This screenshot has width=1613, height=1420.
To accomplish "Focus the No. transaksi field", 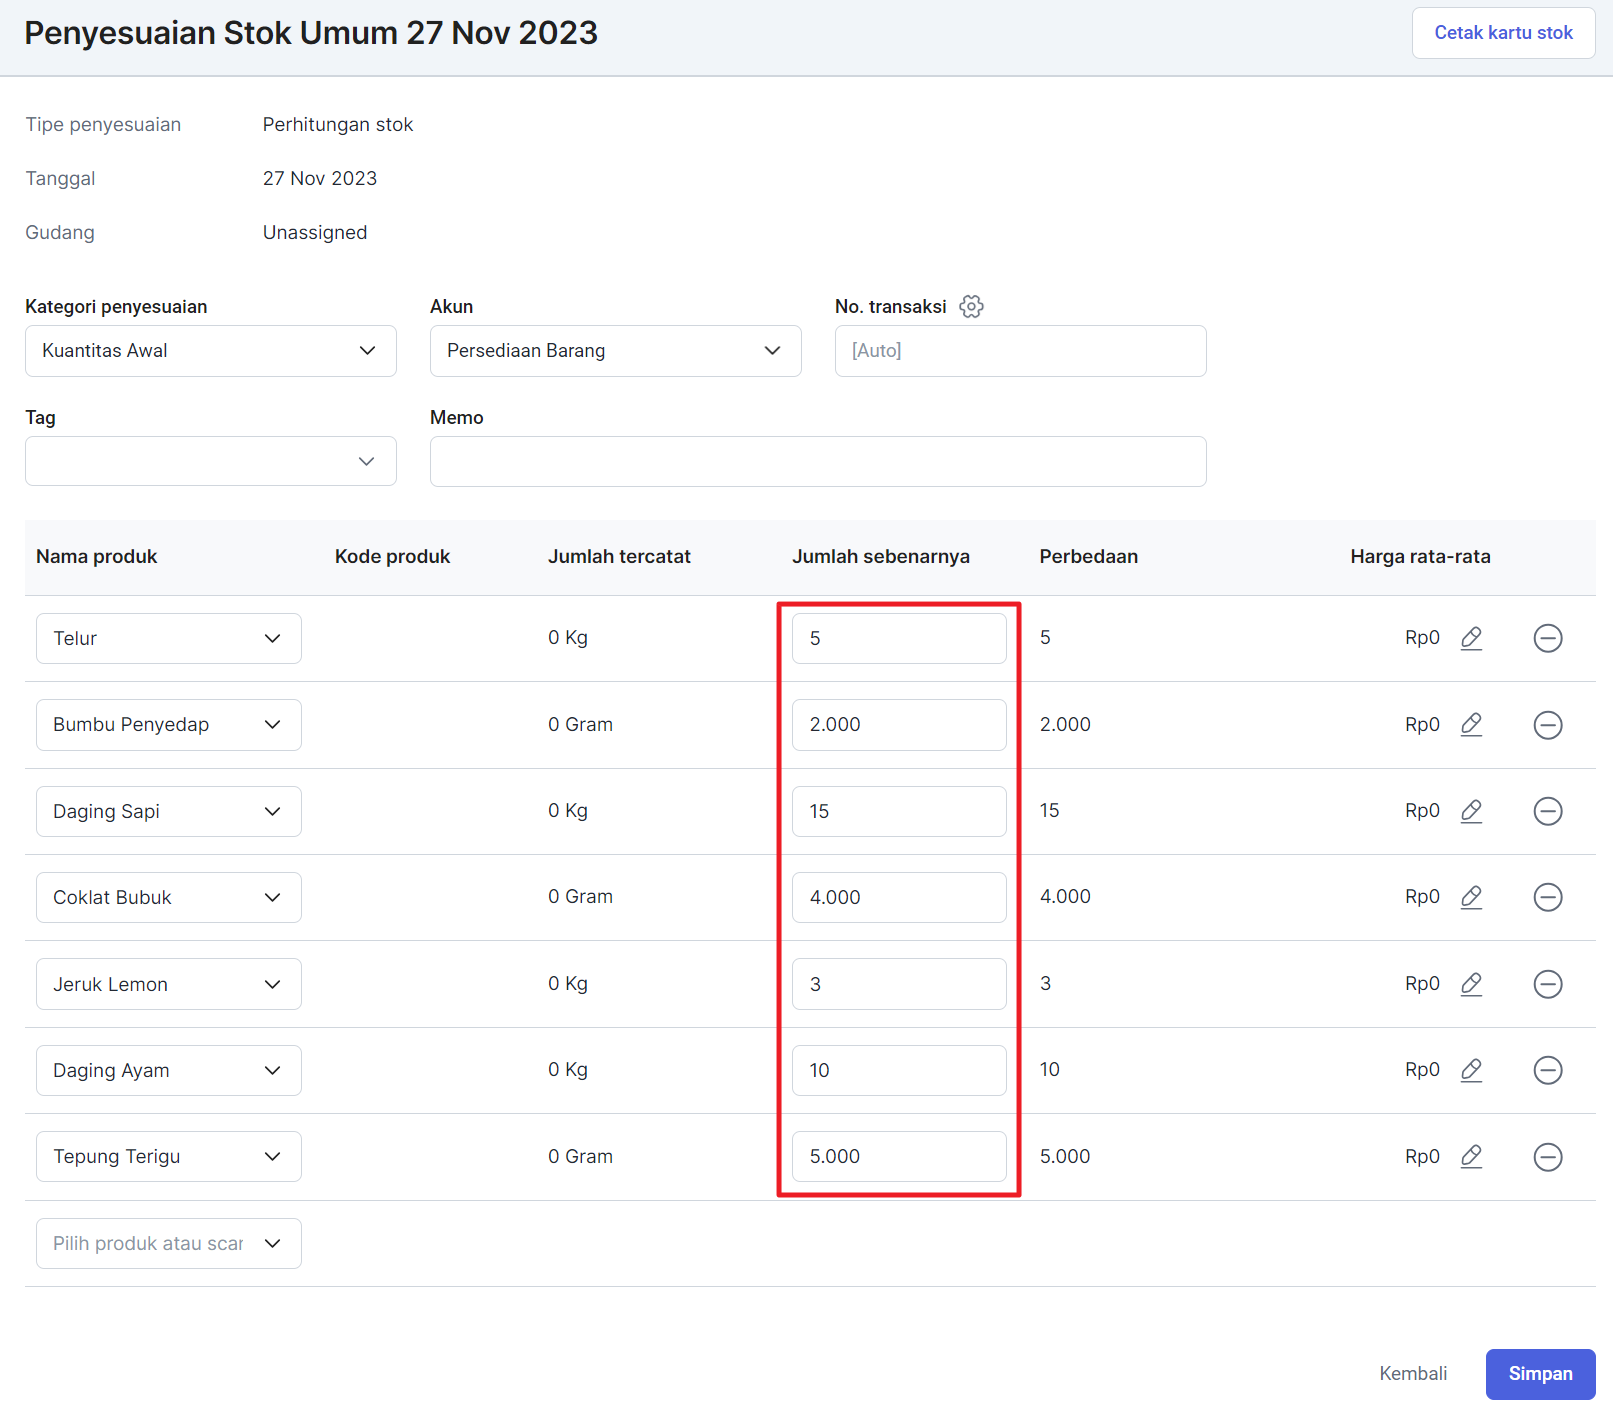I will click(x=1021, y=351).
